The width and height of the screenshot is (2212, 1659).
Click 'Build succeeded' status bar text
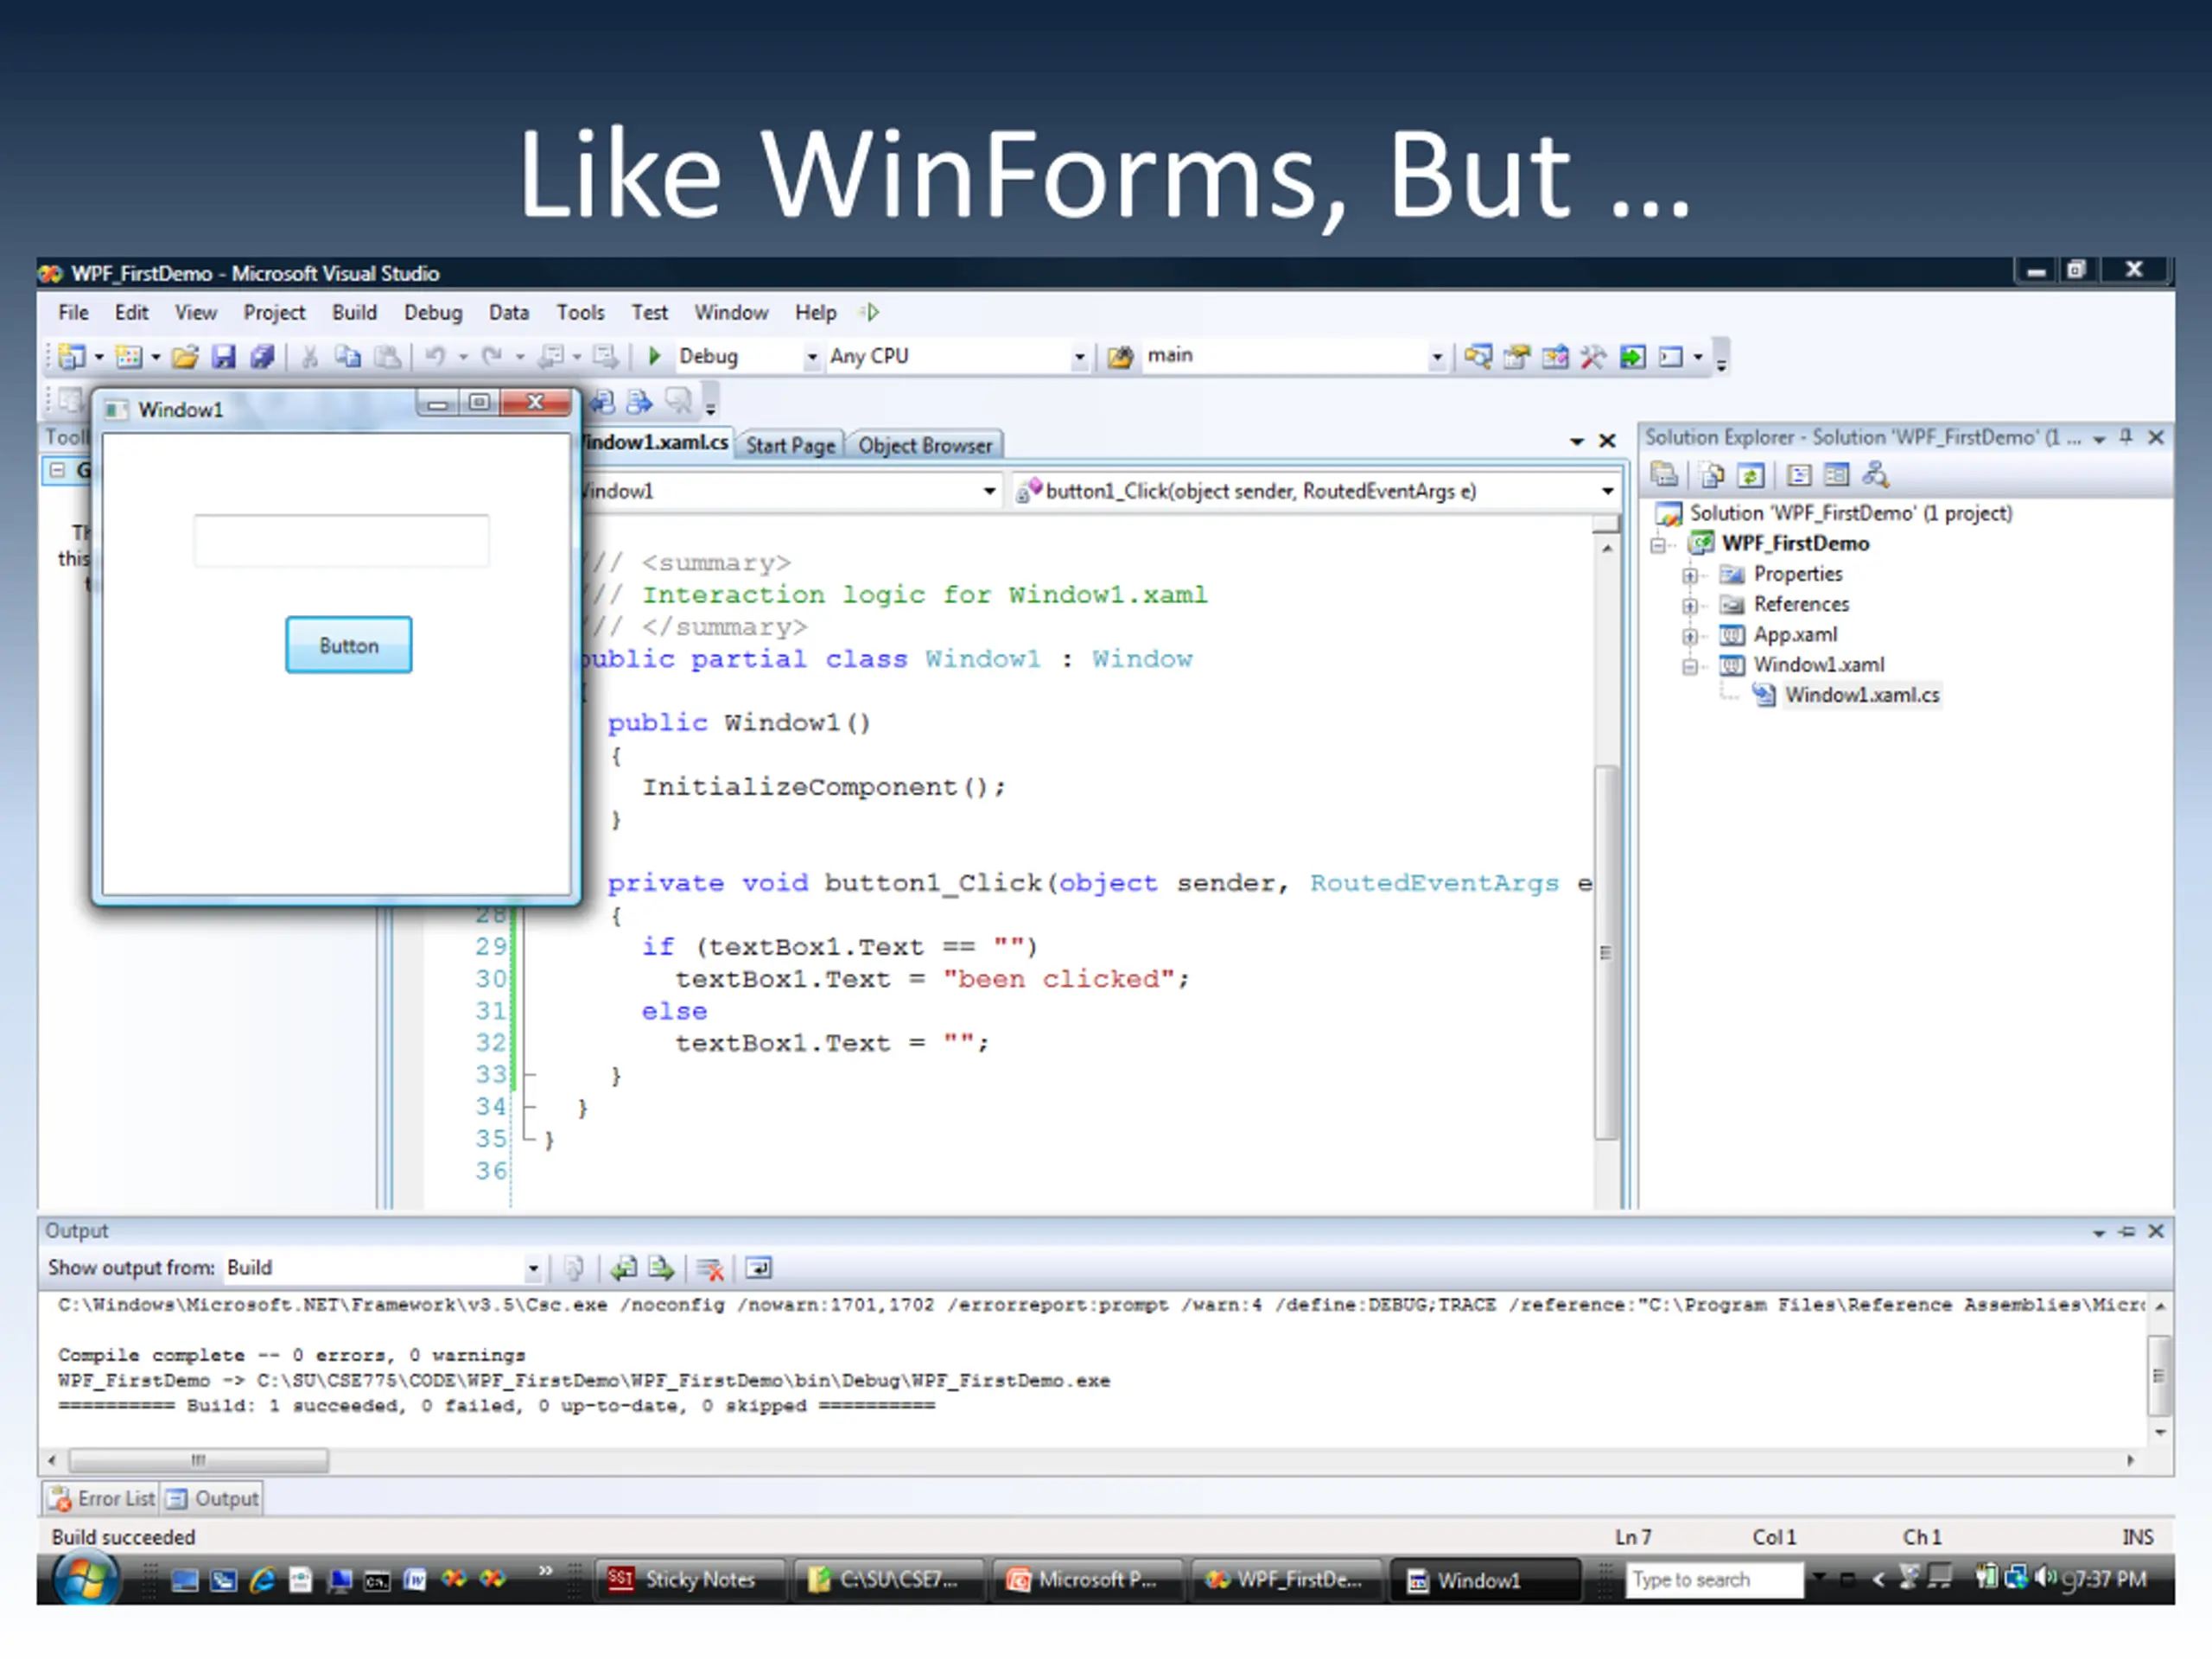pyautogui.click(x=124, y=1537)
